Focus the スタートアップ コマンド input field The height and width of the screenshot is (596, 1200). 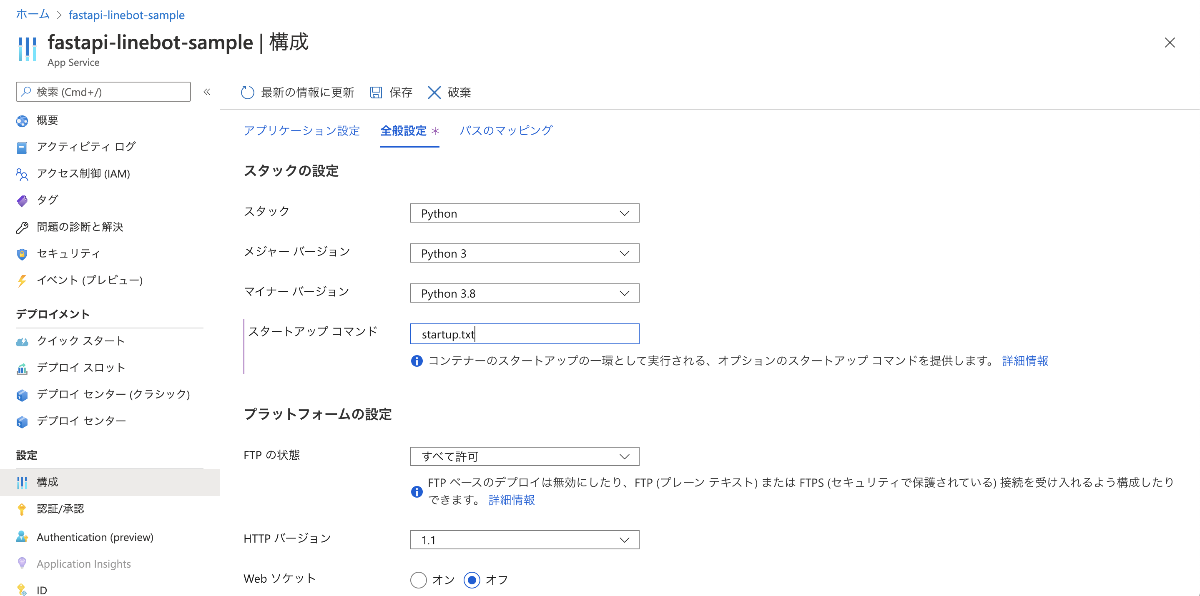(525, 334)
